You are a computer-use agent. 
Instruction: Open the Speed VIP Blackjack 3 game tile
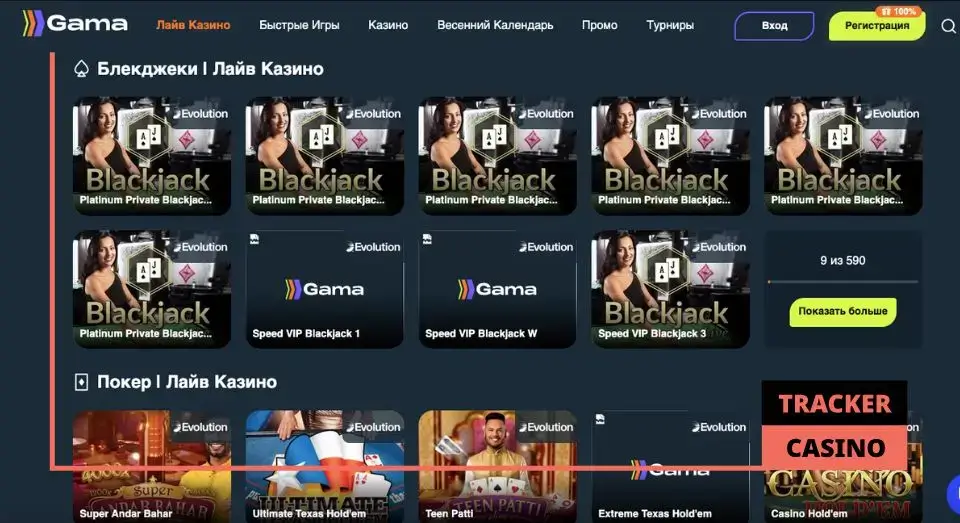point(670,289)
